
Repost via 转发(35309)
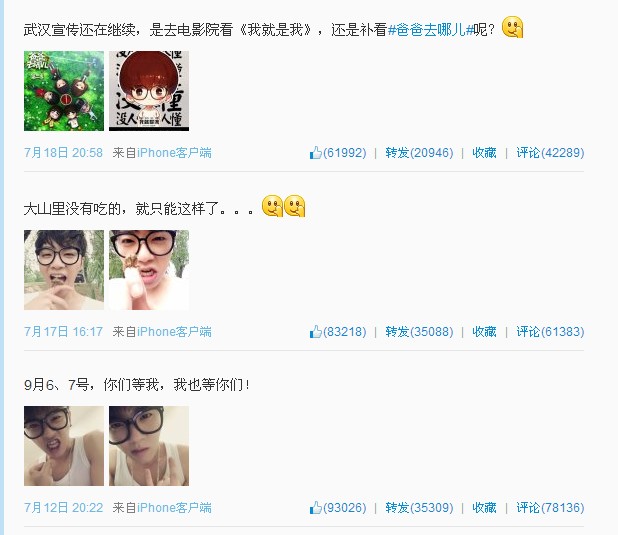click(x=419, y=508)
